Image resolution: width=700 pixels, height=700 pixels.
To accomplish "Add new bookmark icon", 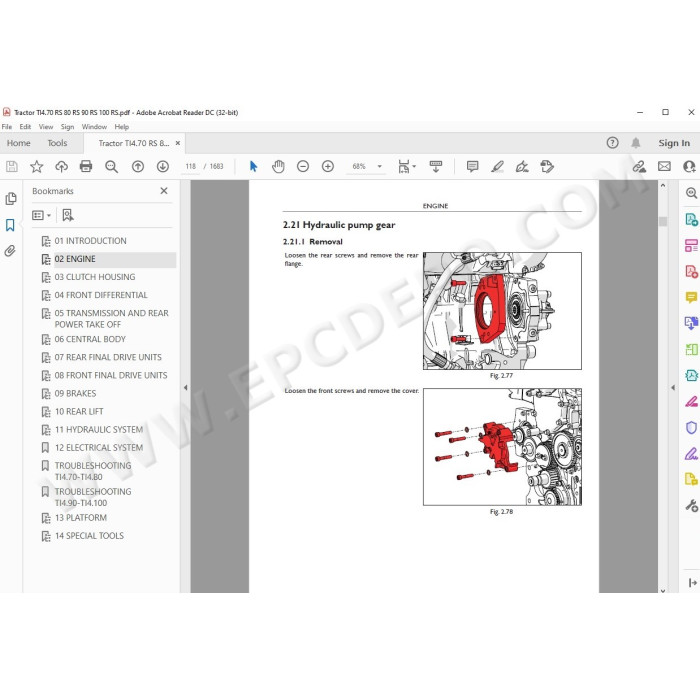I will 68,216.
